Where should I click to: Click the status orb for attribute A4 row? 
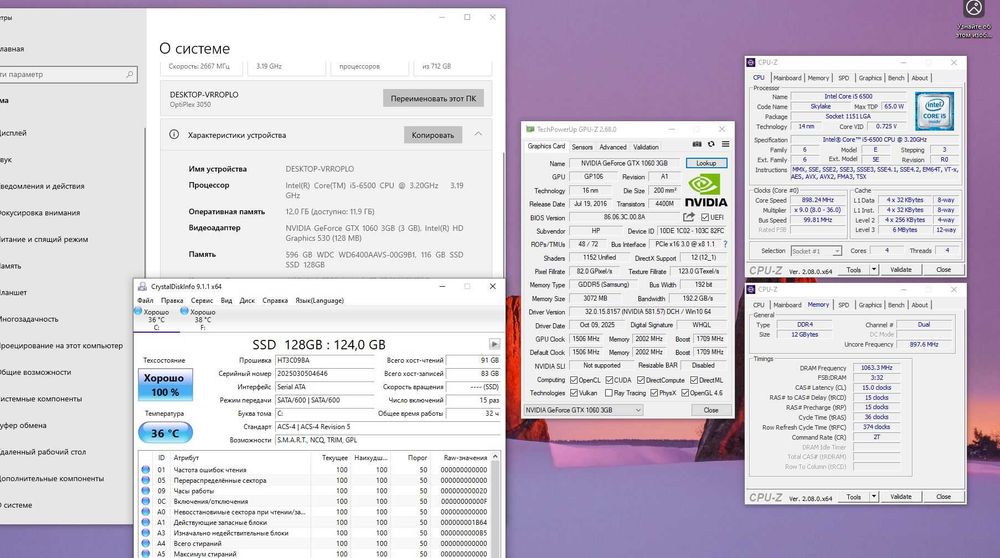[x=145, y=543]
